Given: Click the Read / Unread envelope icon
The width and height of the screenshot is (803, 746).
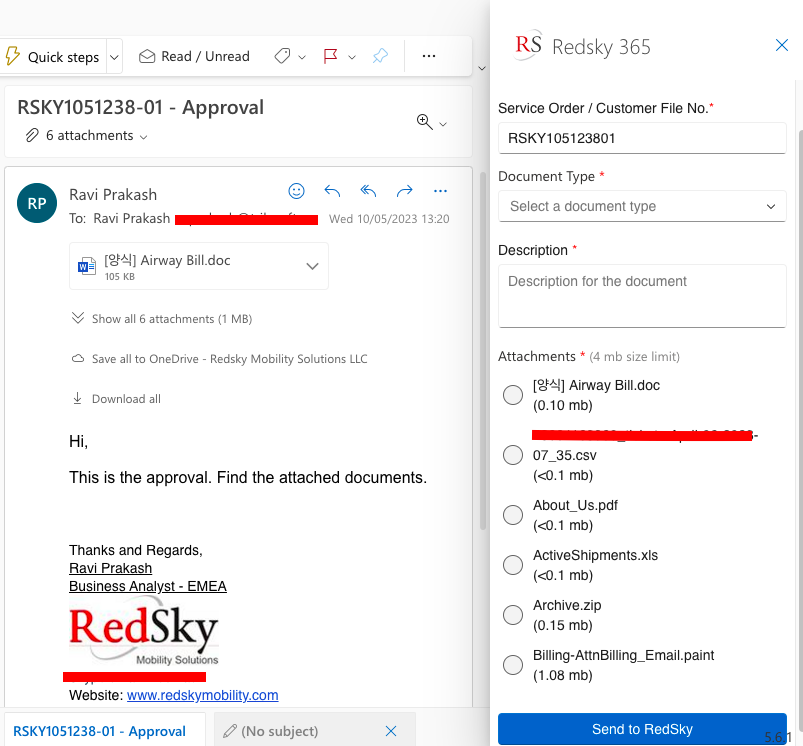Looking at the screenshot, I should click(147, 56).
